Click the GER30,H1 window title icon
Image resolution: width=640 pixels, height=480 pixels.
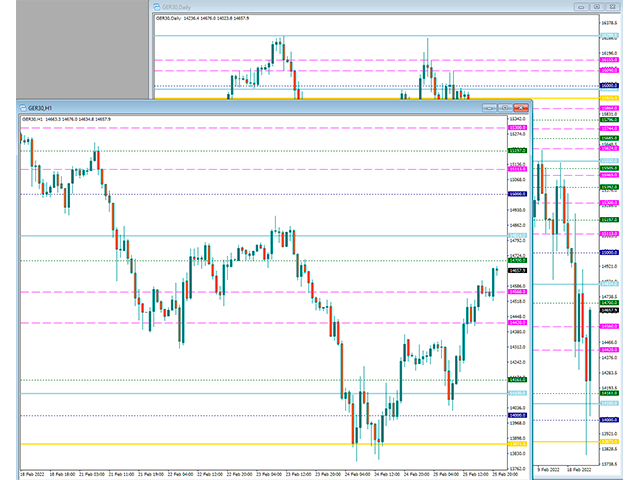24,108
